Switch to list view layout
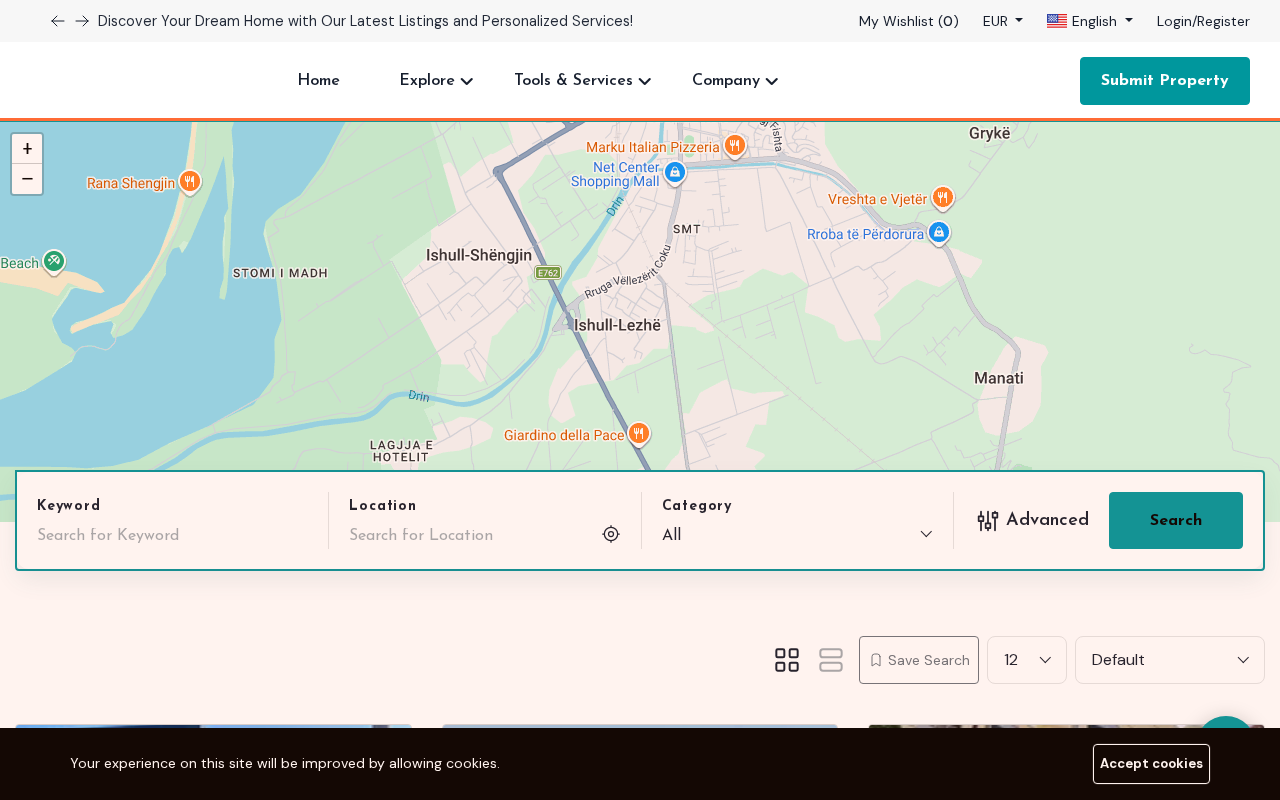This screenshot has width=1280, height=800. pos(830,660)
